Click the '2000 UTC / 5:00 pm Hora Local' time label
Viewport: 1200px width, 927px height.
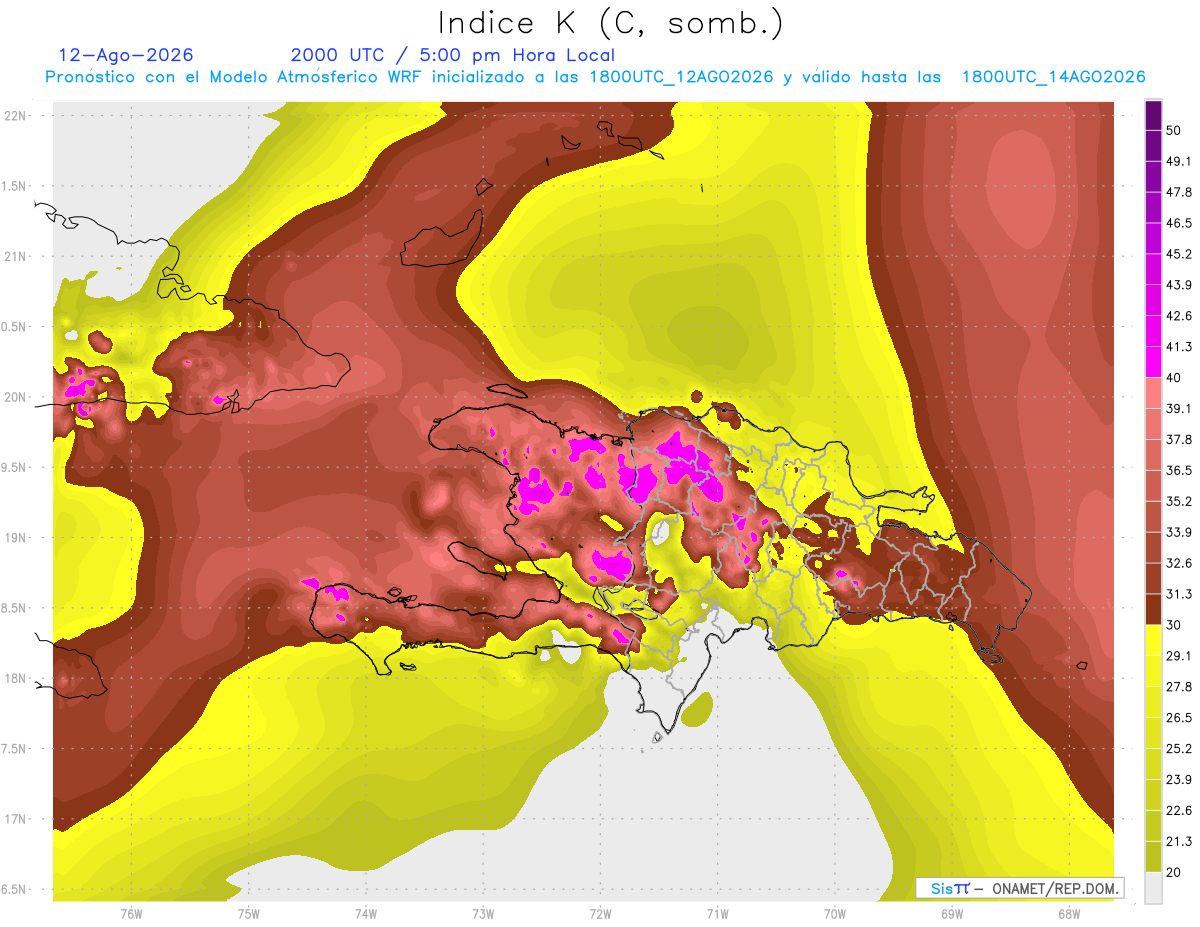[x=453, y=55]
